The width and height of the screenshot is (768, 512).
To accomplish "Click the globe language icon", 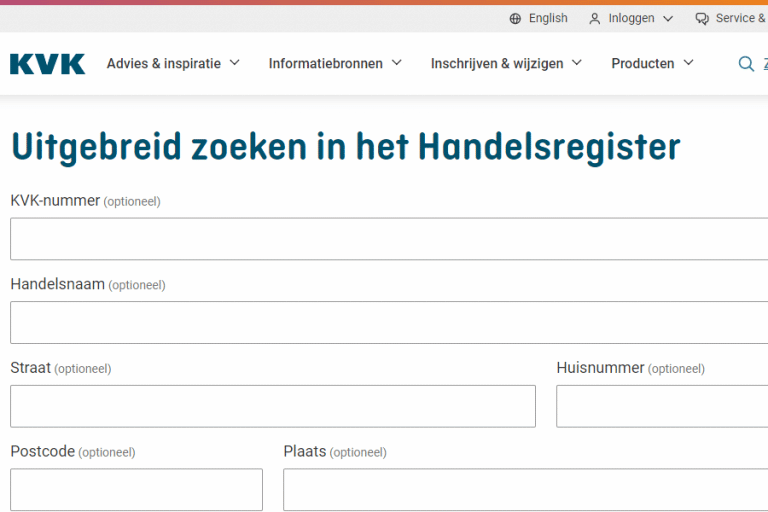I will [x=515, y=19].
